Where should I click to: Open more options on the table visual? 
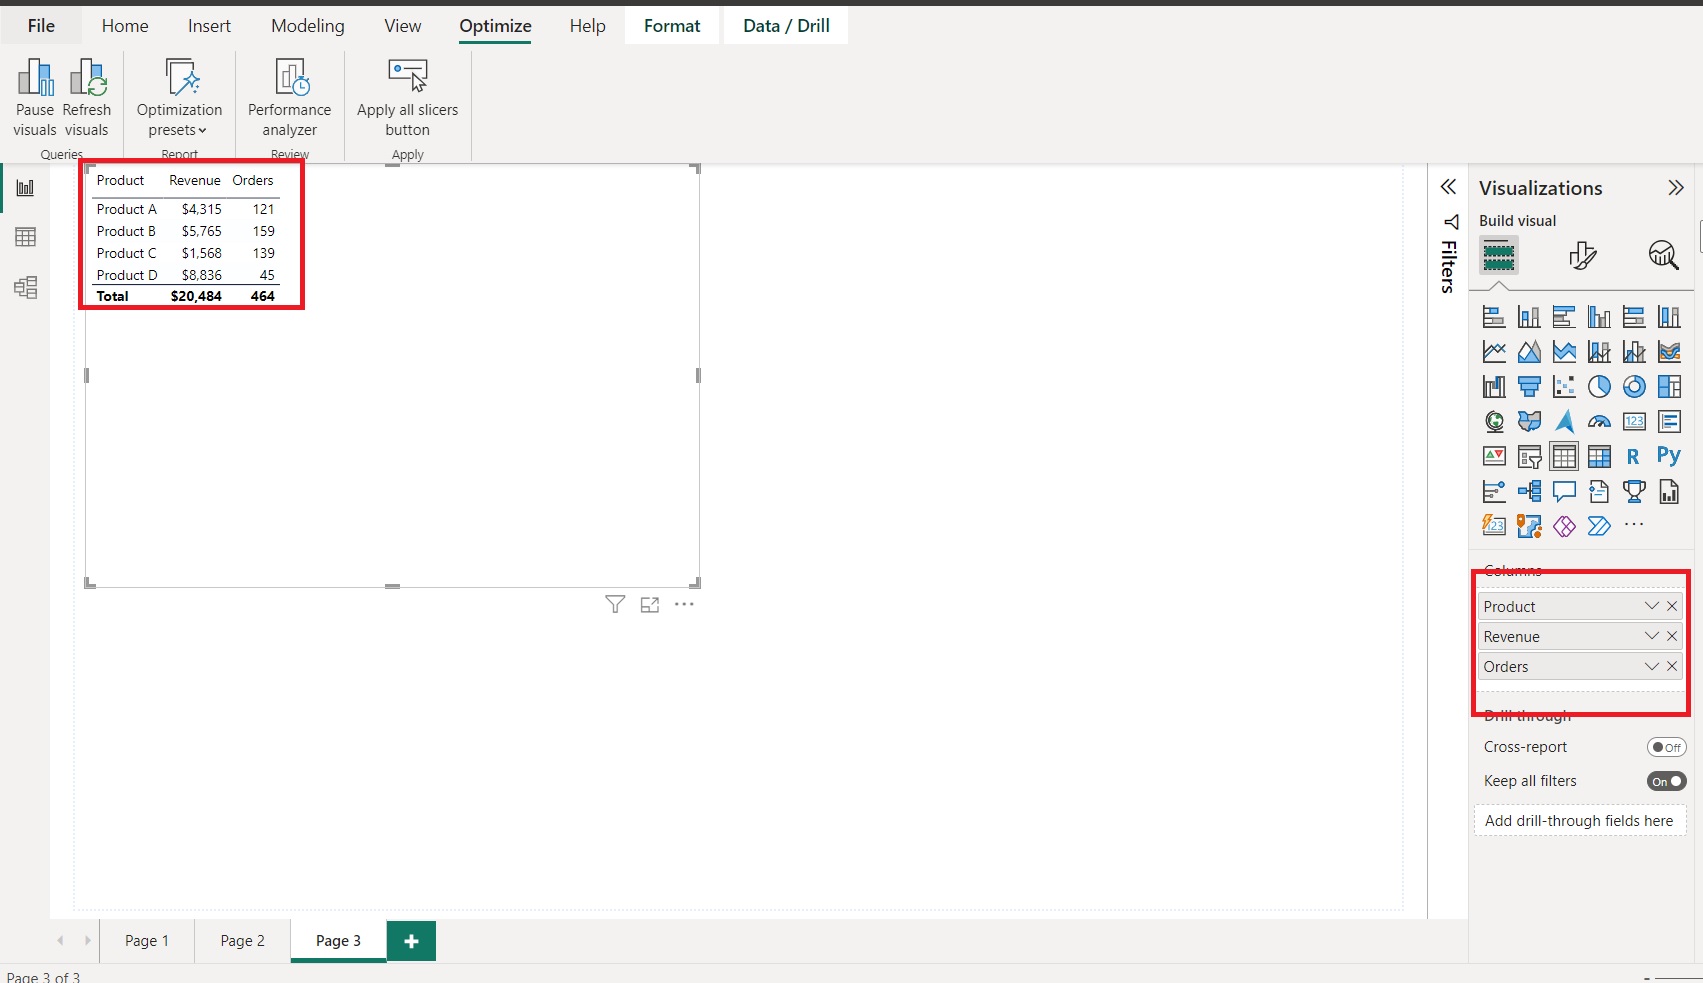pos(685,604)
